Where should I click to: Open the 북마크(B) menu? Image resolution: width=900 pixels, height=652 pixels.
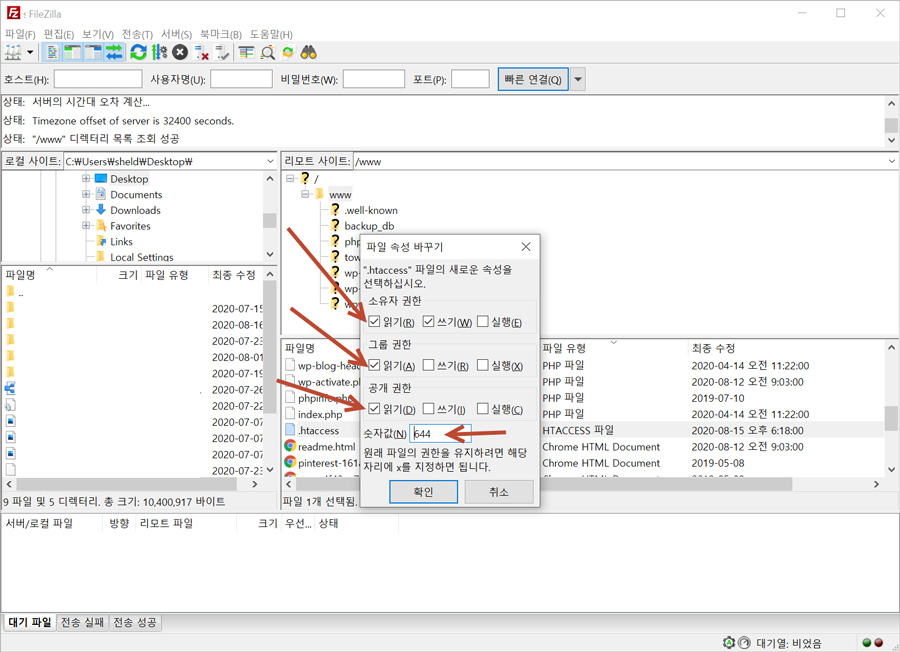pyautogui.click(x=220, y=34)
